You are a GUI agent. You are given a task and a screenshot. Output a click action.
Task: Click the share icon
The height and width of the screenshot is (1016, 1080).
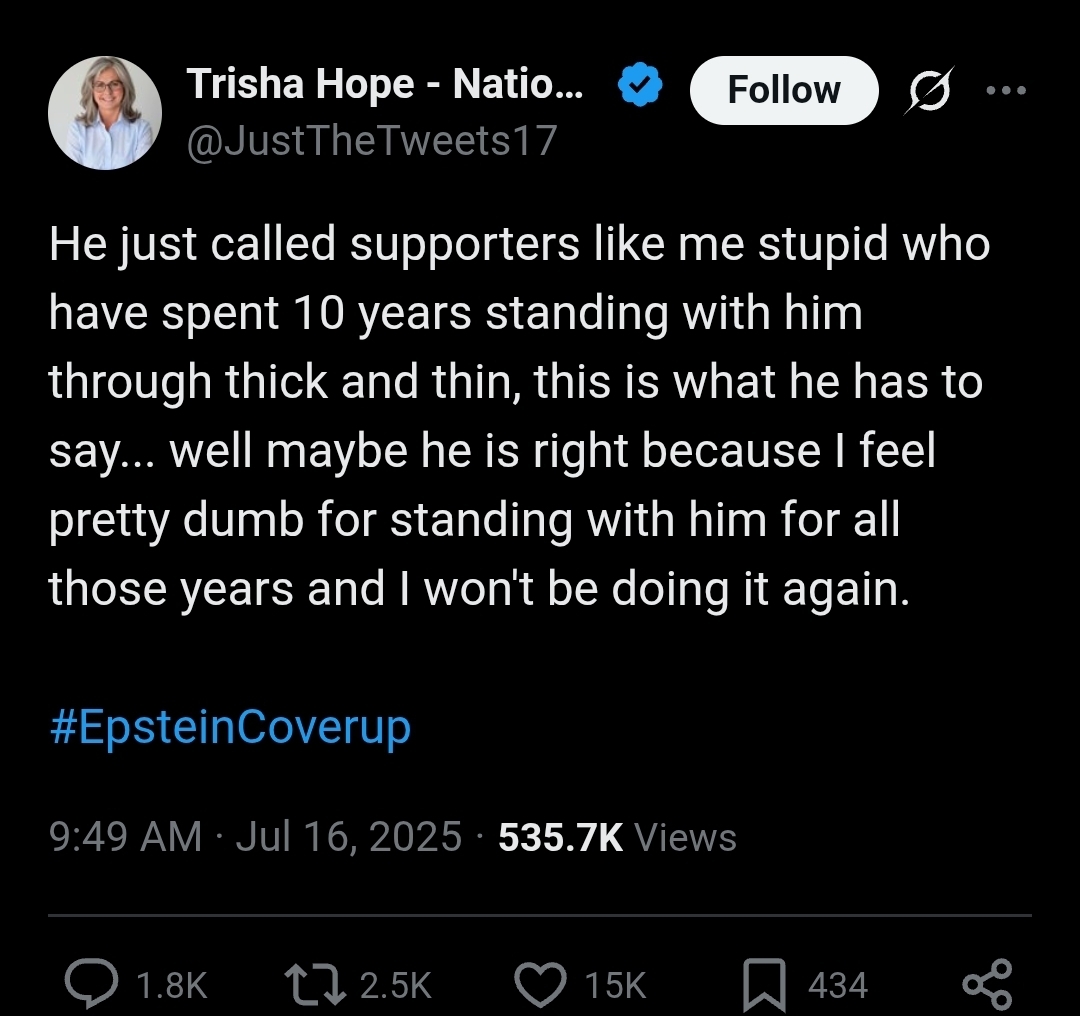click(x=987, y=984)
